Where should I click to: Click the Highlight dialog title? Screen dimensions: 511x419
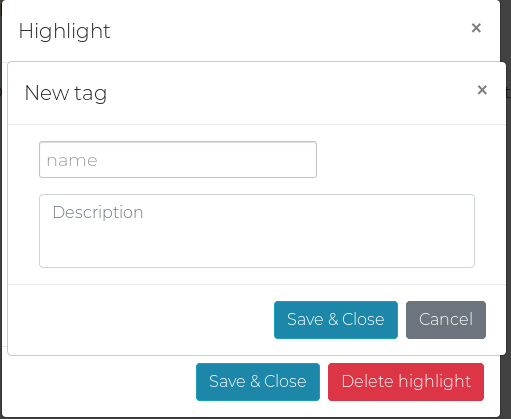tap(64, 31)
